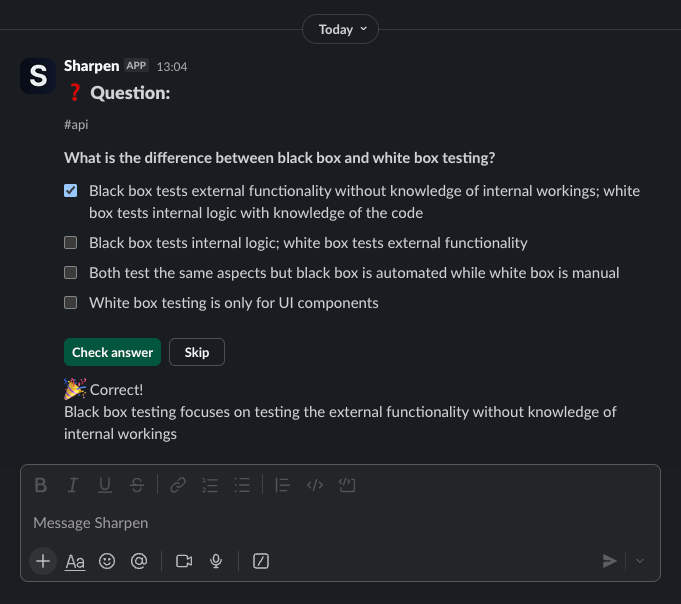The height and width of the screenshot is (604, 681).
Task: Apply blockquote formatting
Action: (283, 485)
